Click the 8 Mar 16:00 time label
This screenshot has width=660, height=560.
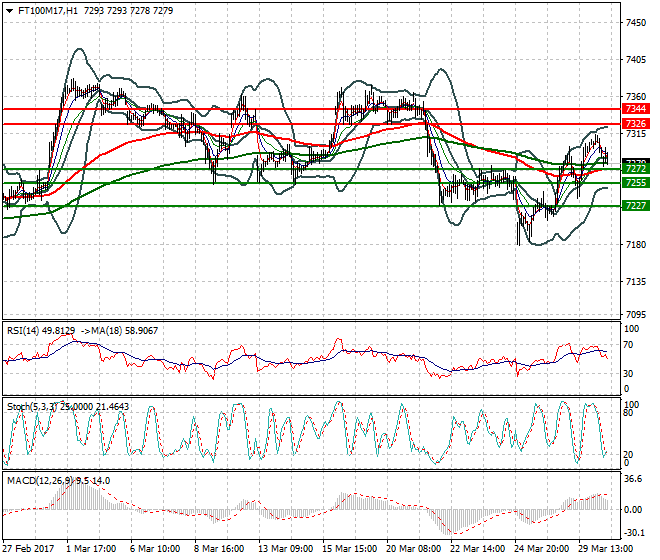pyautogui.click(x=219, y=549)
